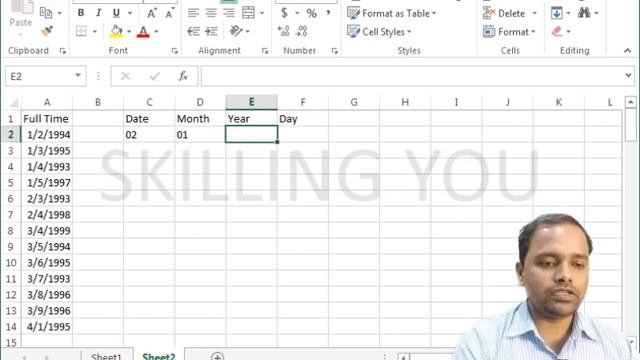Image resolution: width=640 pixels, height=360 pixels.
Task: Click the Cancel X in formula bar
Action: (125, 76)
